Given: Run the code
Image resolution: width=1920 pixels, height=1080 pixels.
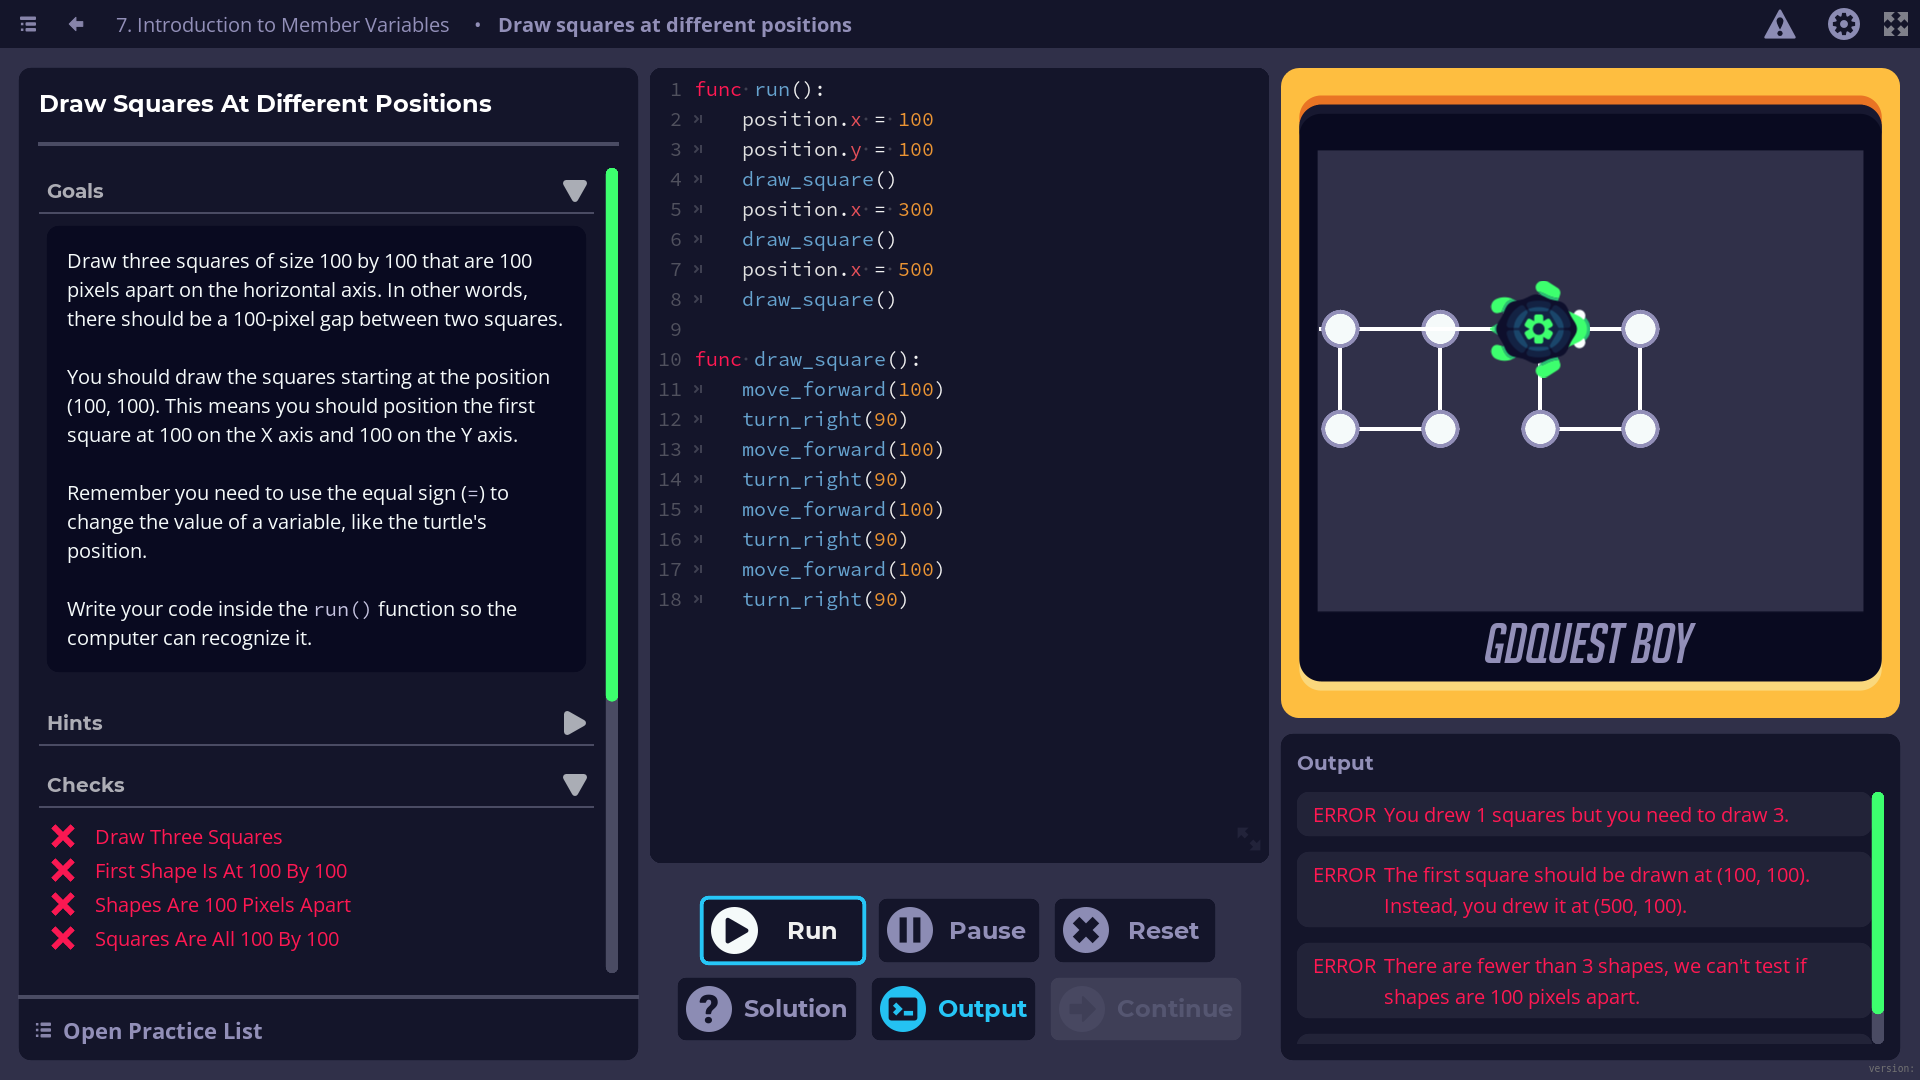Looking at the screenshot, I should click(782, 931).
